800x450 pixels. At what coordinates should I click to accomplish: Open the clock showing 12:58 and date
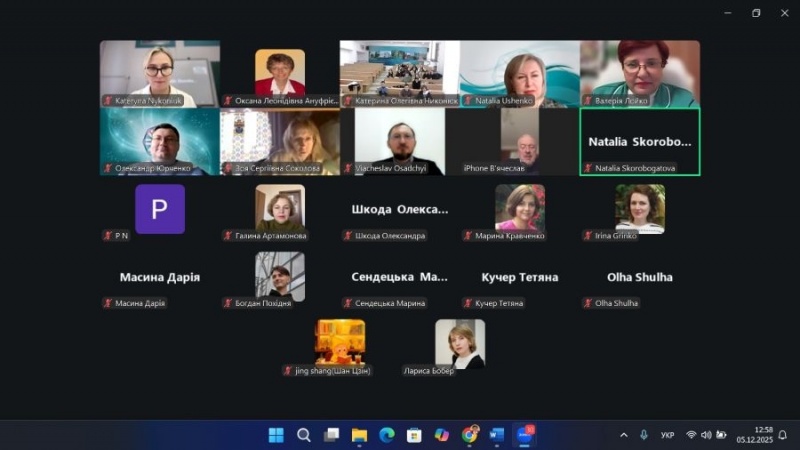click(x=755, y=435)
